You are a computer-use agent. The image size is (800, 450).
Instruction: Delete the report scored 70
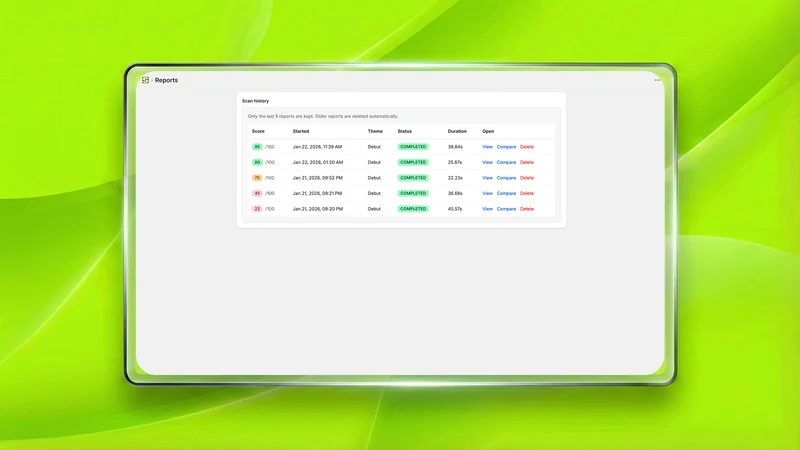coord(527,178)
